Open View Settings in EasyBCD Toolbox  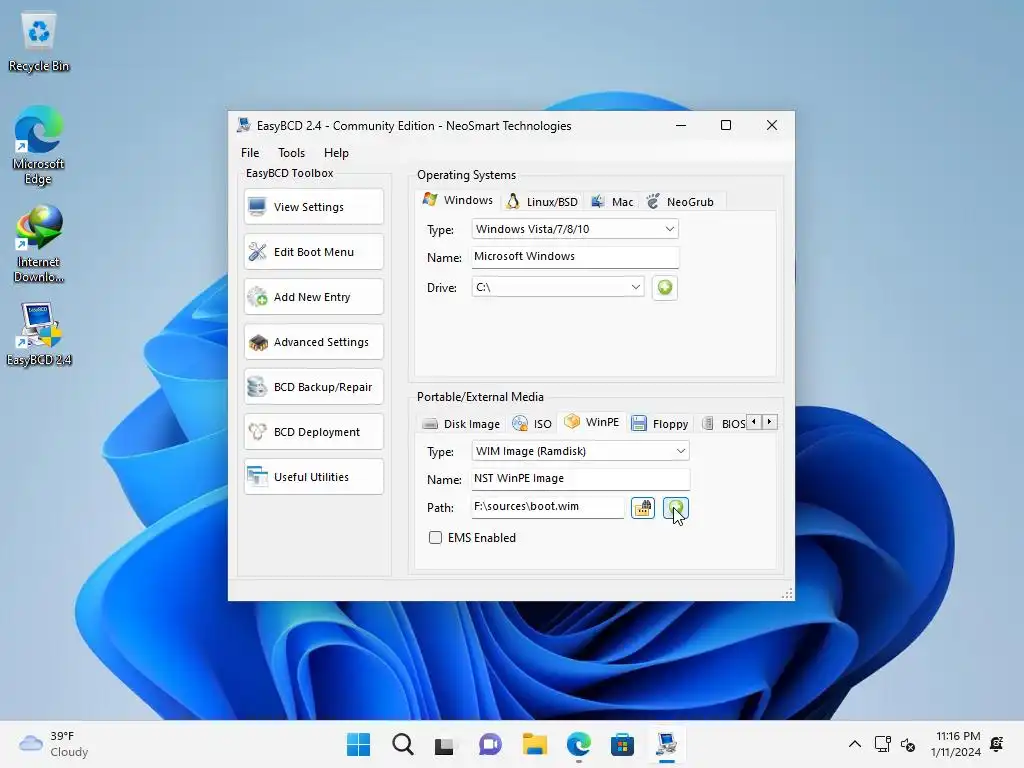314,207
